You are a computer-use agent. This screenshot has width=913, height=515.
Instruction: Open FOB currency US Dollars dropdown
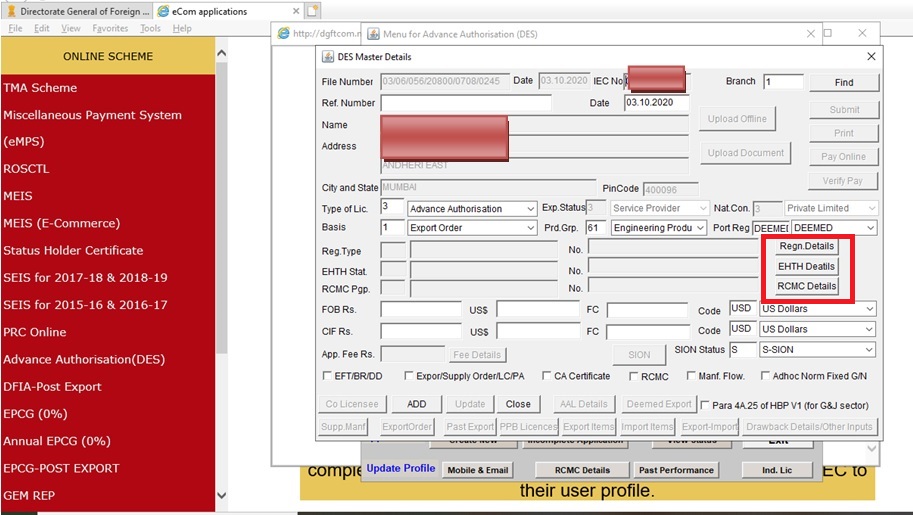pyautogui.click(x=818, y=309)
